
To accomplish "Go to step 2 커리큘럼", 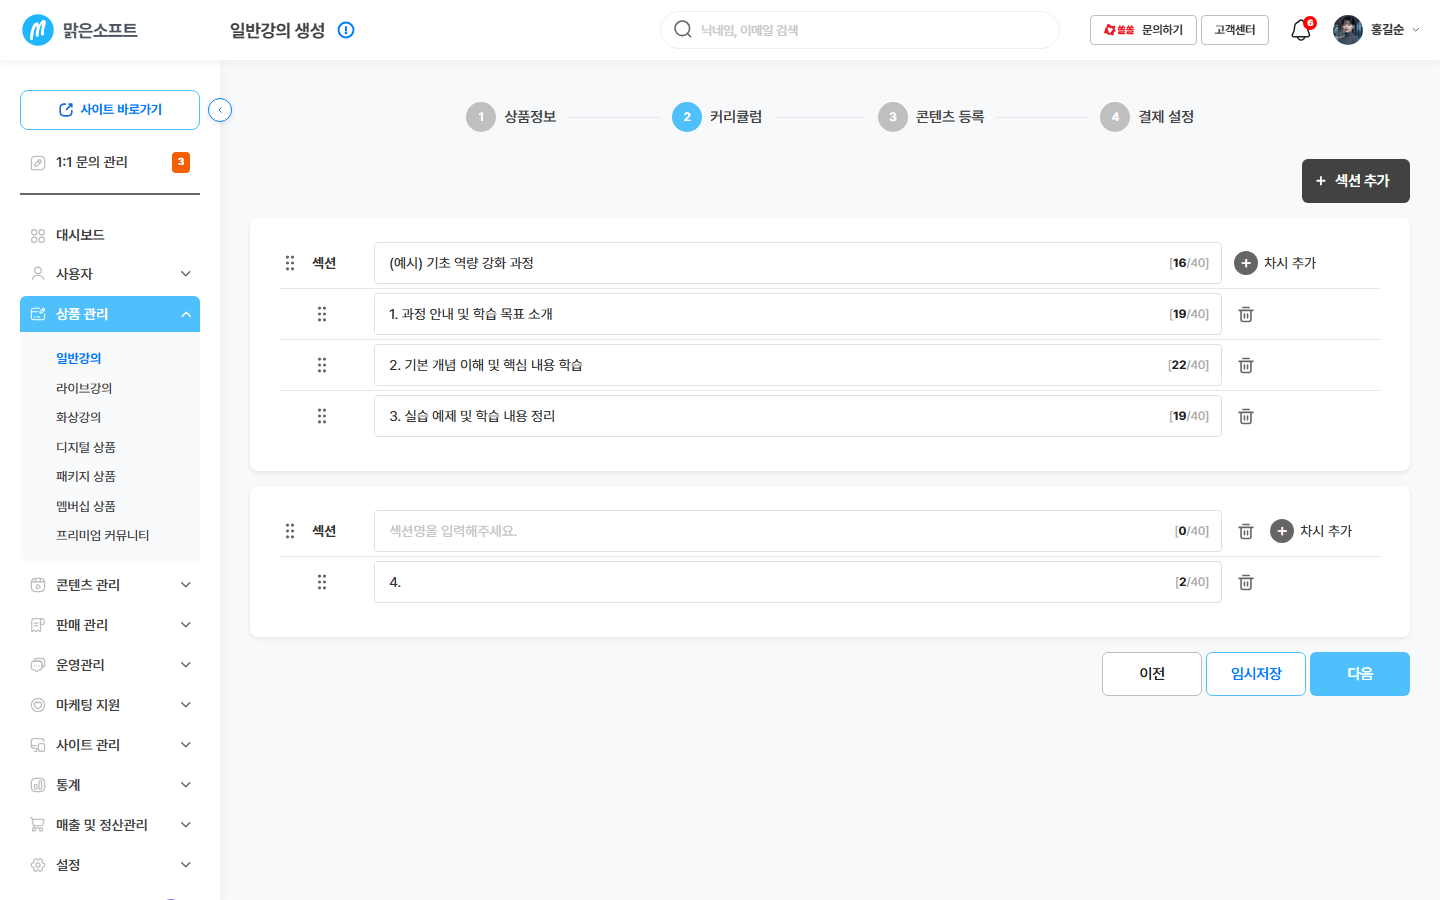I will 717,117.
